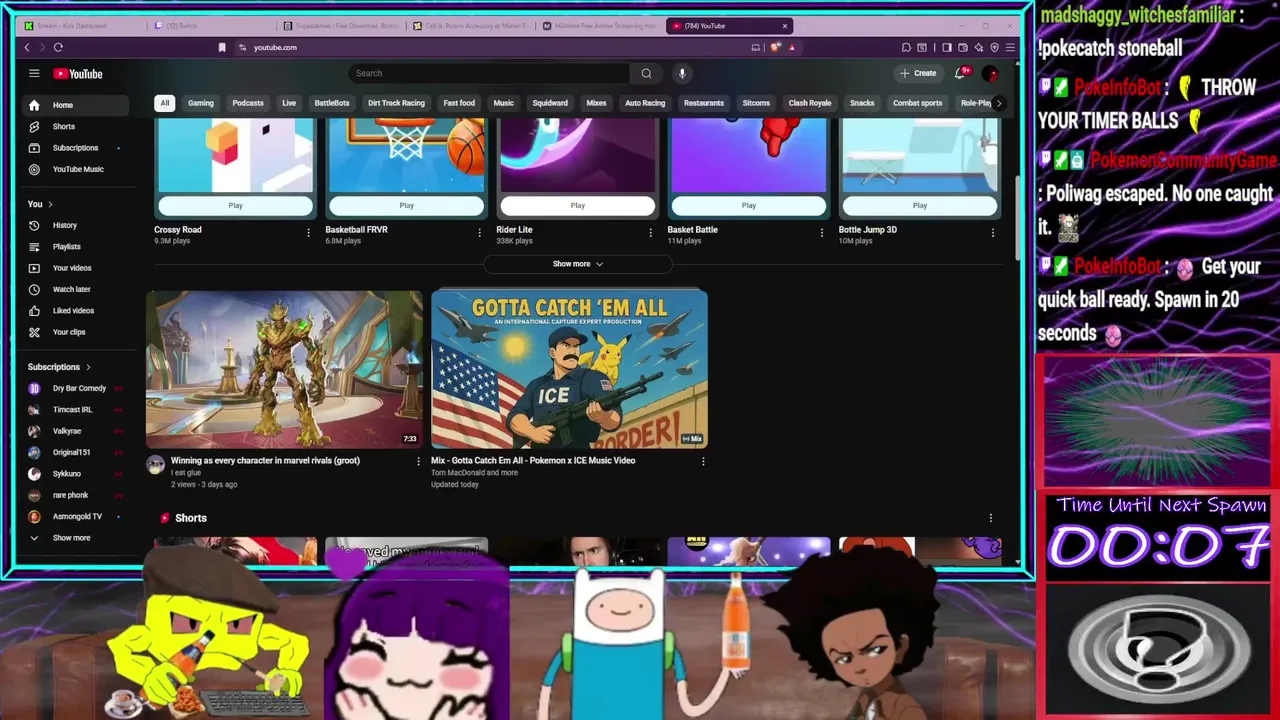Play Basket Battle
The image size is (1280, 720).
pyautogui.click(x=749, y=205)
